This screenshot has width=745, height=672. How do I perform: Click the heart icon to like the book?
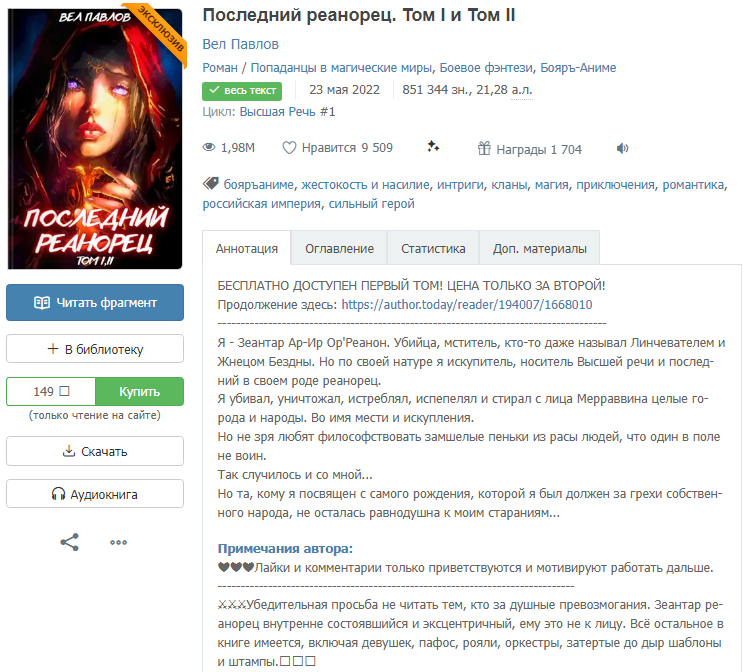coord(289,148)
